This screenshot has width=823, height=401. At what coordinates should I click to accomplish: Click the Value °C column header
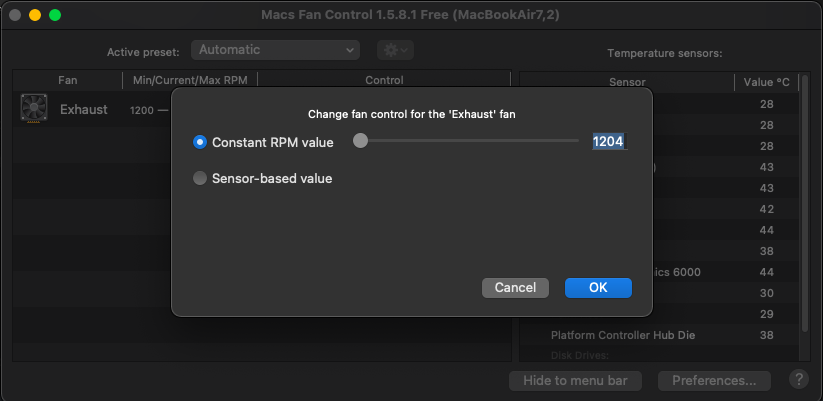[x=766, y=82]
